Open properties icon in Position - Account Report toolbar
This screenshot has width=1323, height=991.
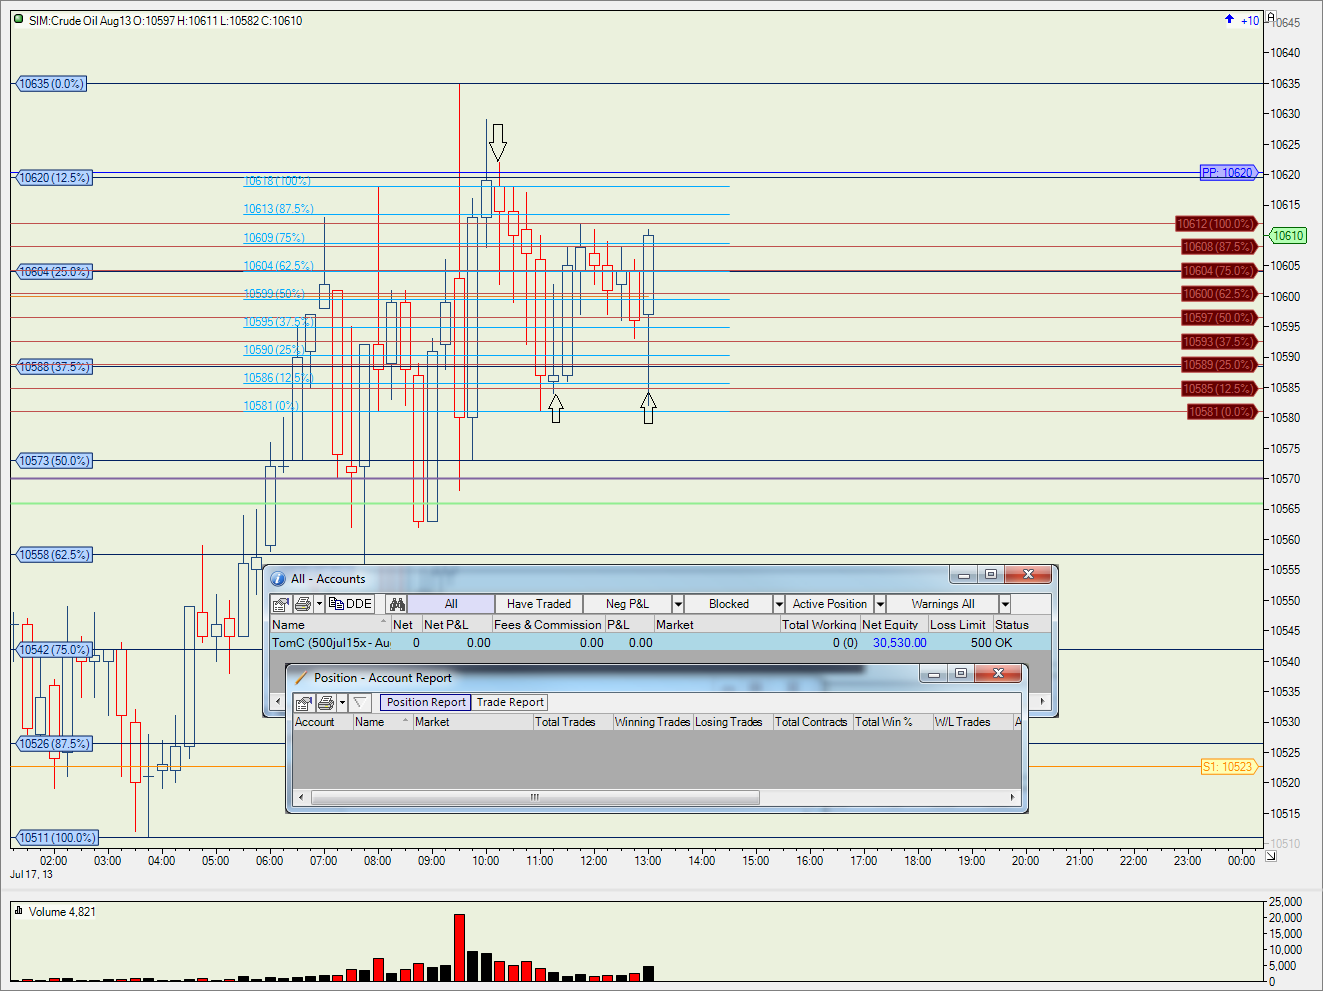303,702
